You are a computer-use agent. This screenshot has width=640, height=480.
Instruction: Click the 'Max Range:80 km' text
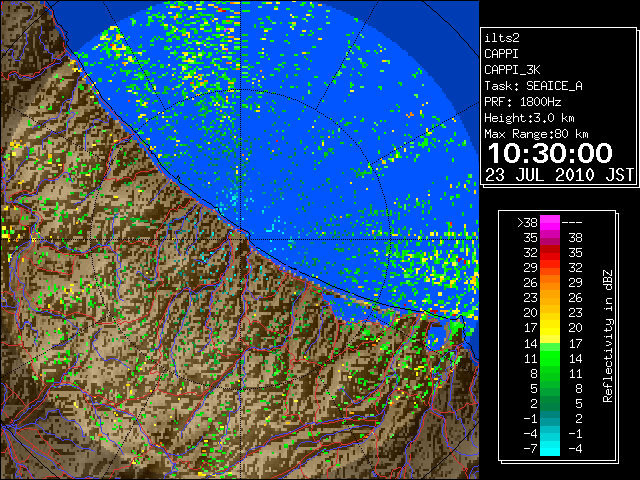[x=536, y=134]
